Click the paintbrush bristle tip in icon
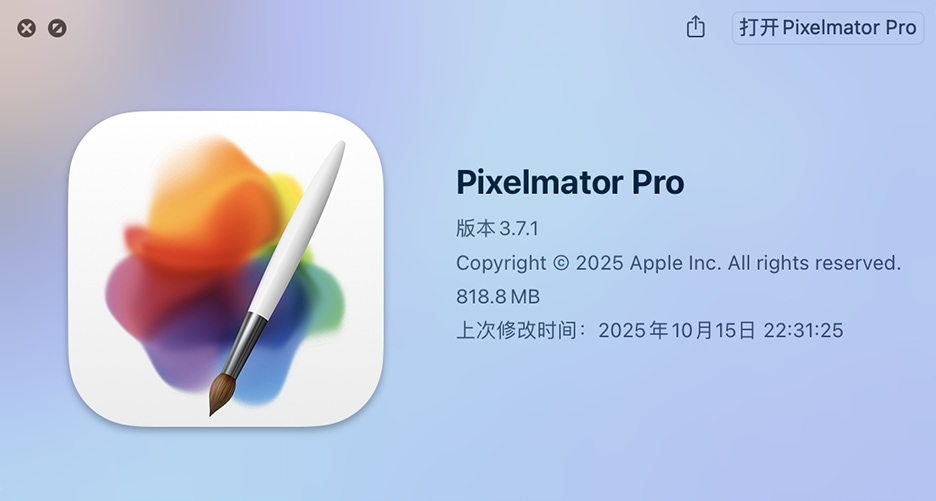The width and height of the screenshot is (936, 501). 221,393
